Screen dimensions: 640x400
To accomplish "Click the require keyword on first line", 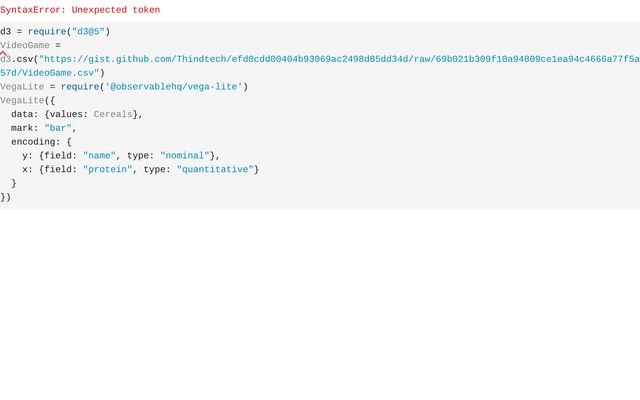I will (x=47, y=31).
